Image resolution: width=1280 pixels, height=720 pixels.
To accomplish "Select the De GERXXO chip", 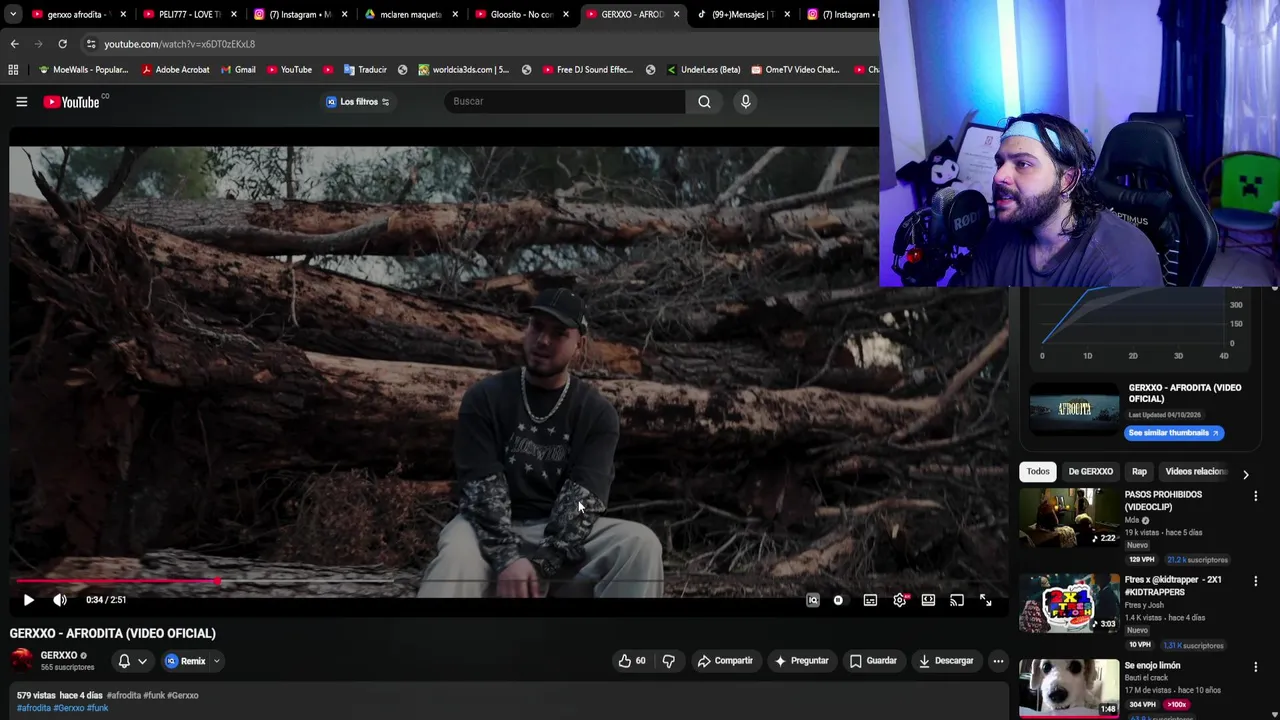I will pyautogui.click(x=1090, y=471).
